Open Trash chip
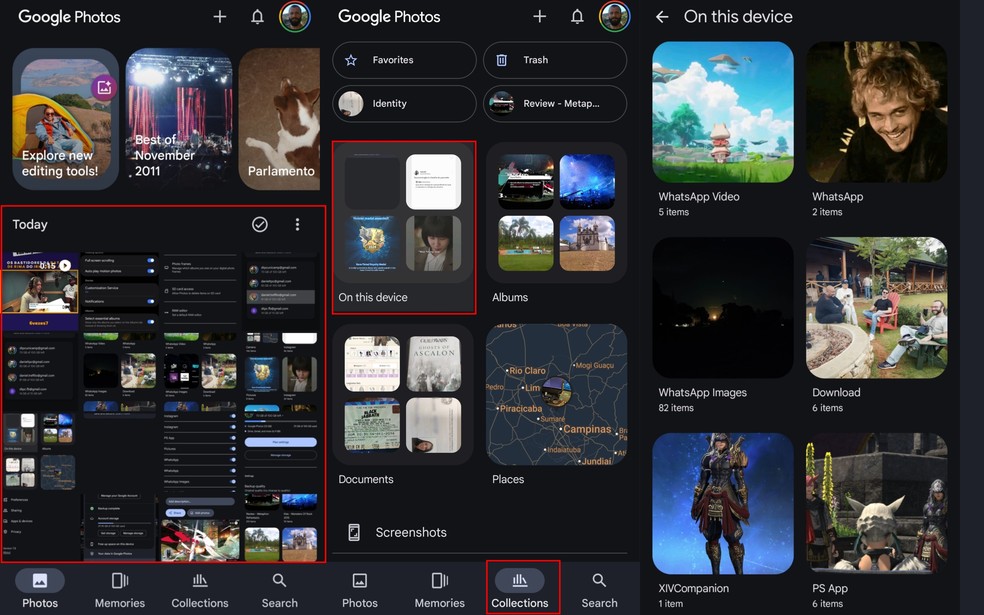The width and height of the screenshot is (984, 615). (555, 60)
